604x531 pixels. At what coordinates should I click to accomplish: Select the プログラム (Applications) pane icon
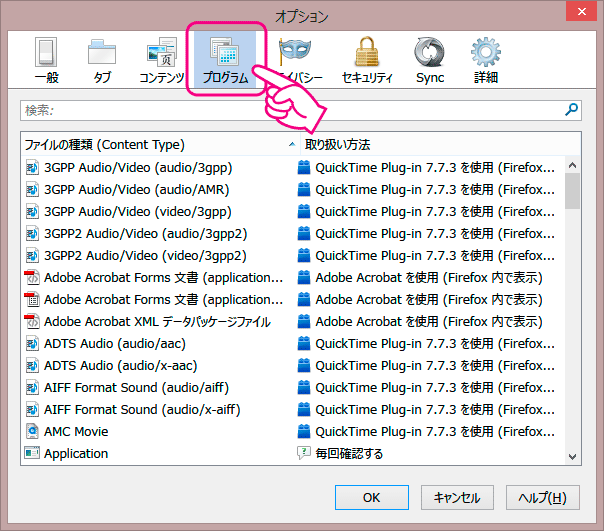(226, 60)
